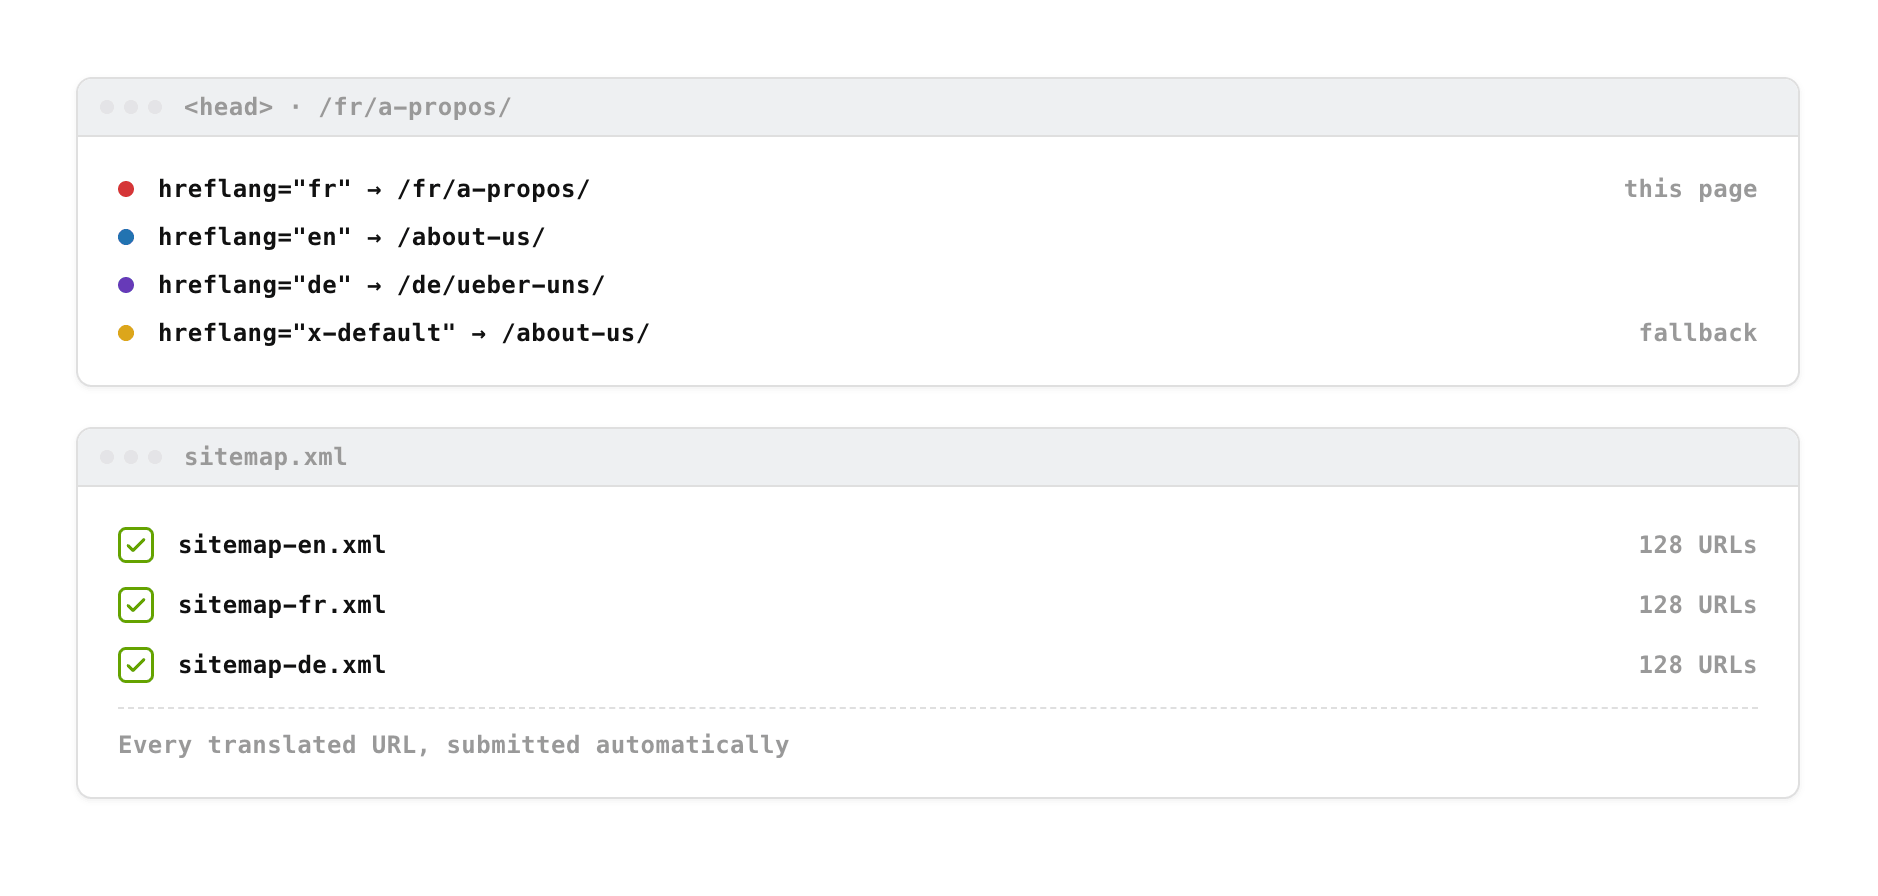This screenshot has height=896, width=1878.
Task: Click the sitemap-fr.xml filename
Action: [x=282, y=605]
